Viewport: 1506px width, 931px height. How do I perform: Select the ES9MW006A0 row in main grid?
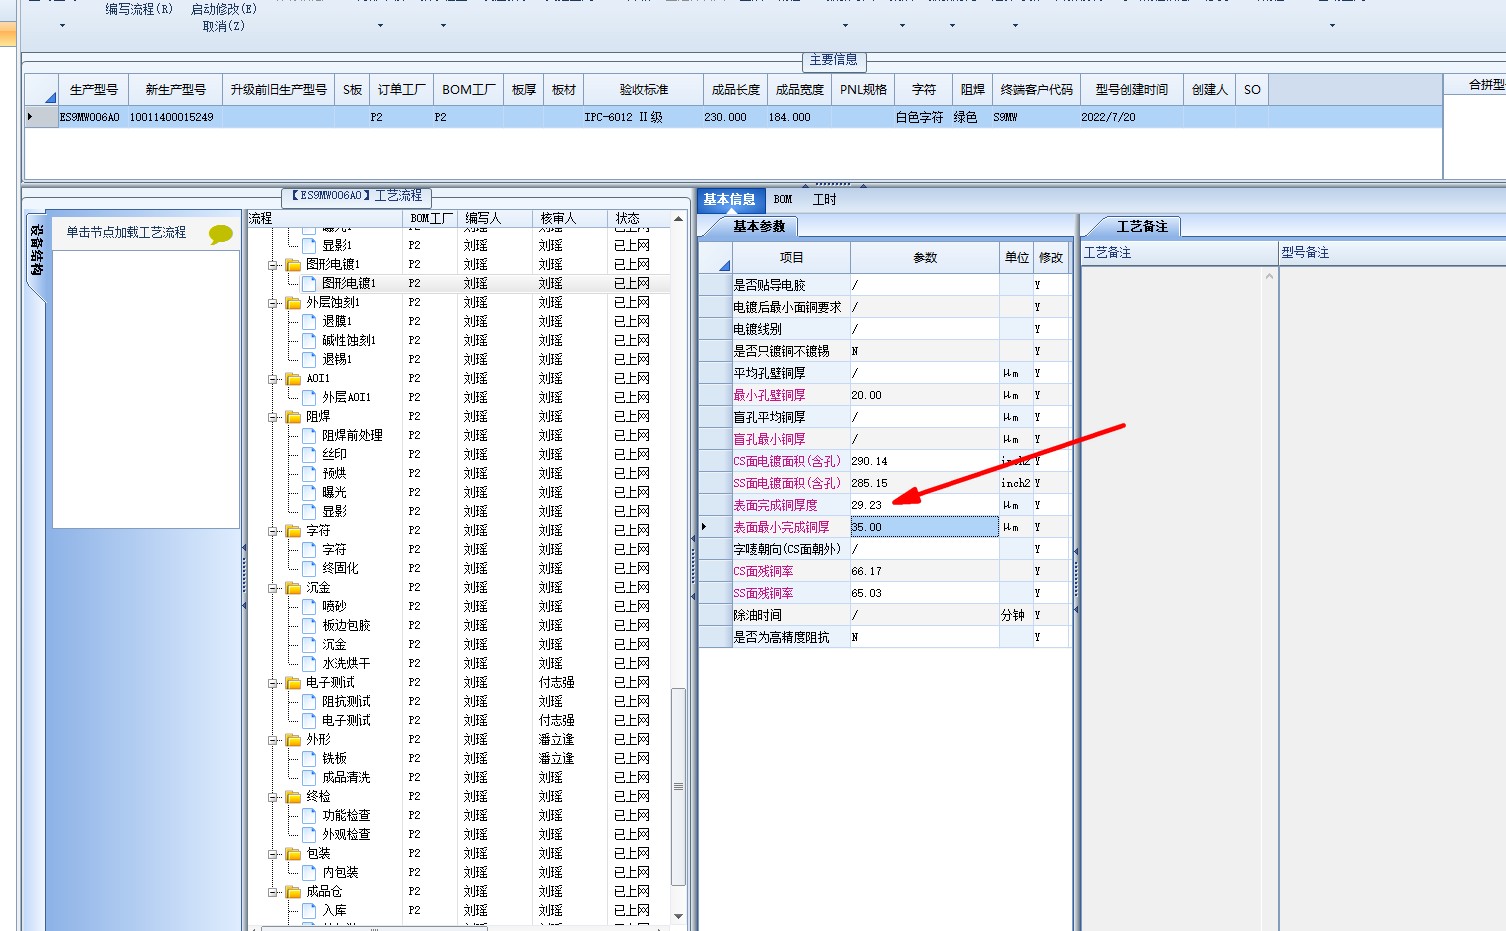[733, 117]
